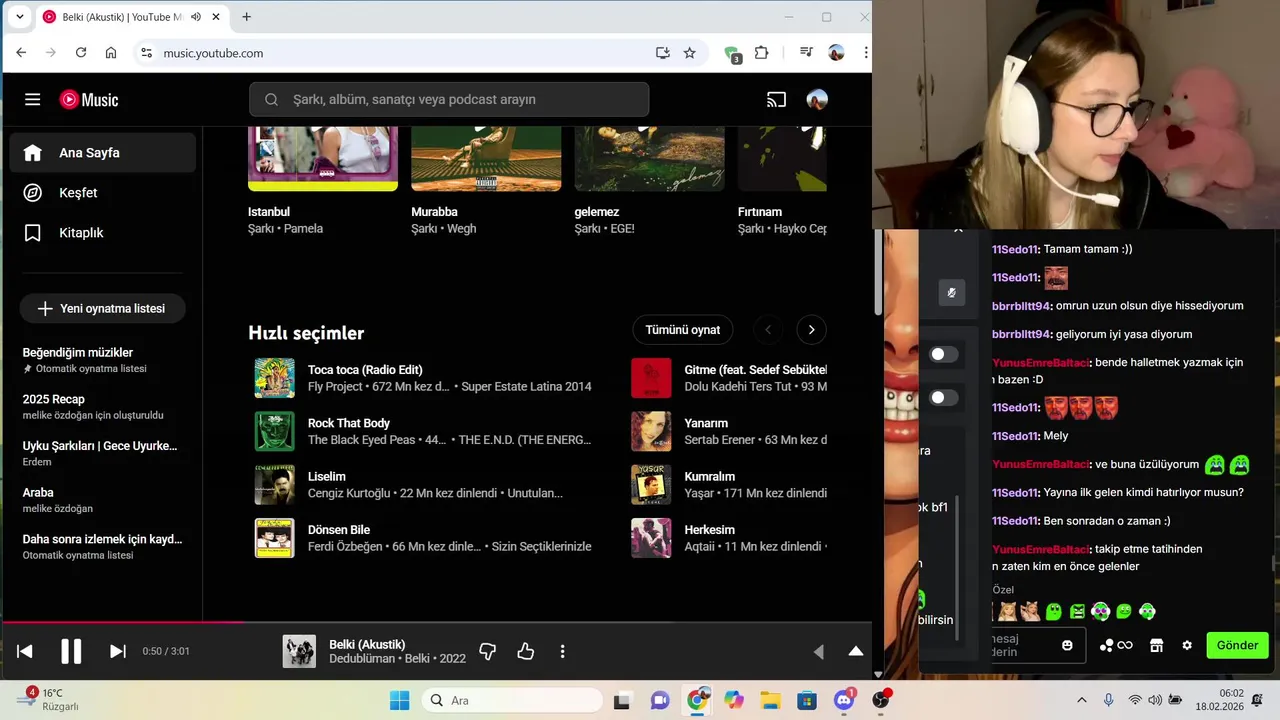The image size is (1280, 720).
Task: Open Kitaplık in sidebar
Action: 103,233
